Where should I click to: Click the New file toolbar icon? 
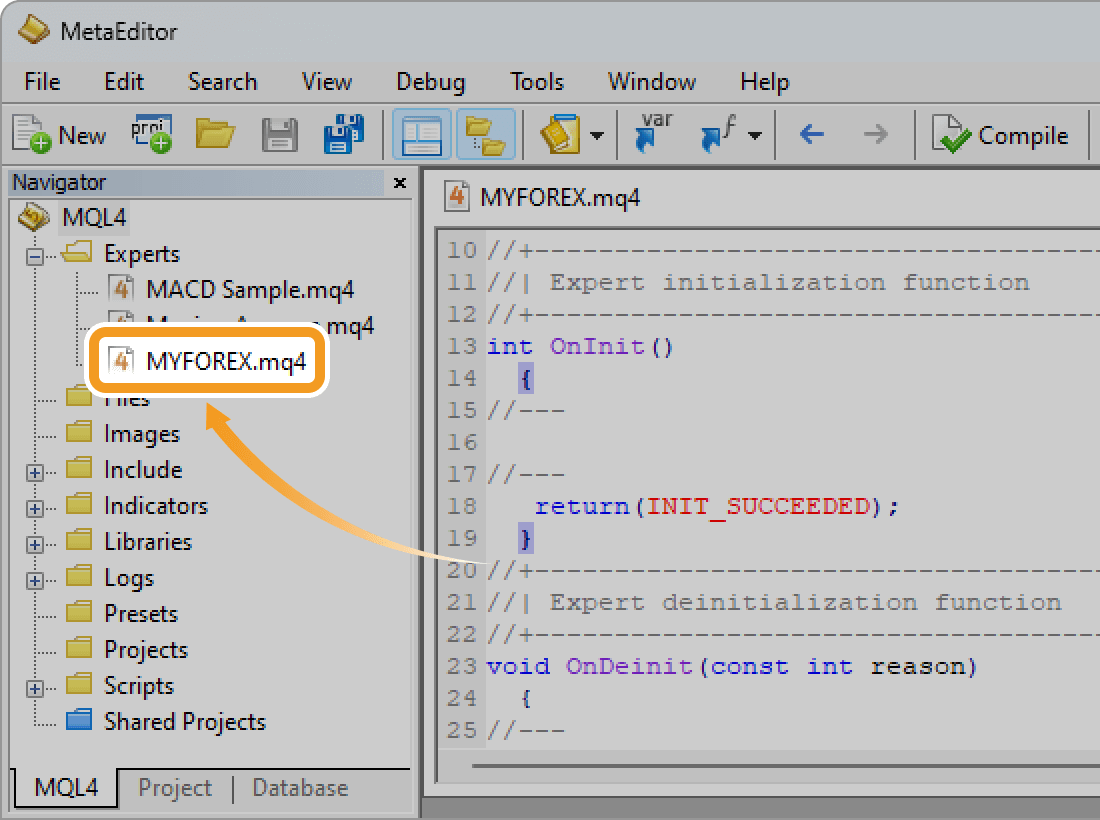pyautogui.click(x=58, y=136)
